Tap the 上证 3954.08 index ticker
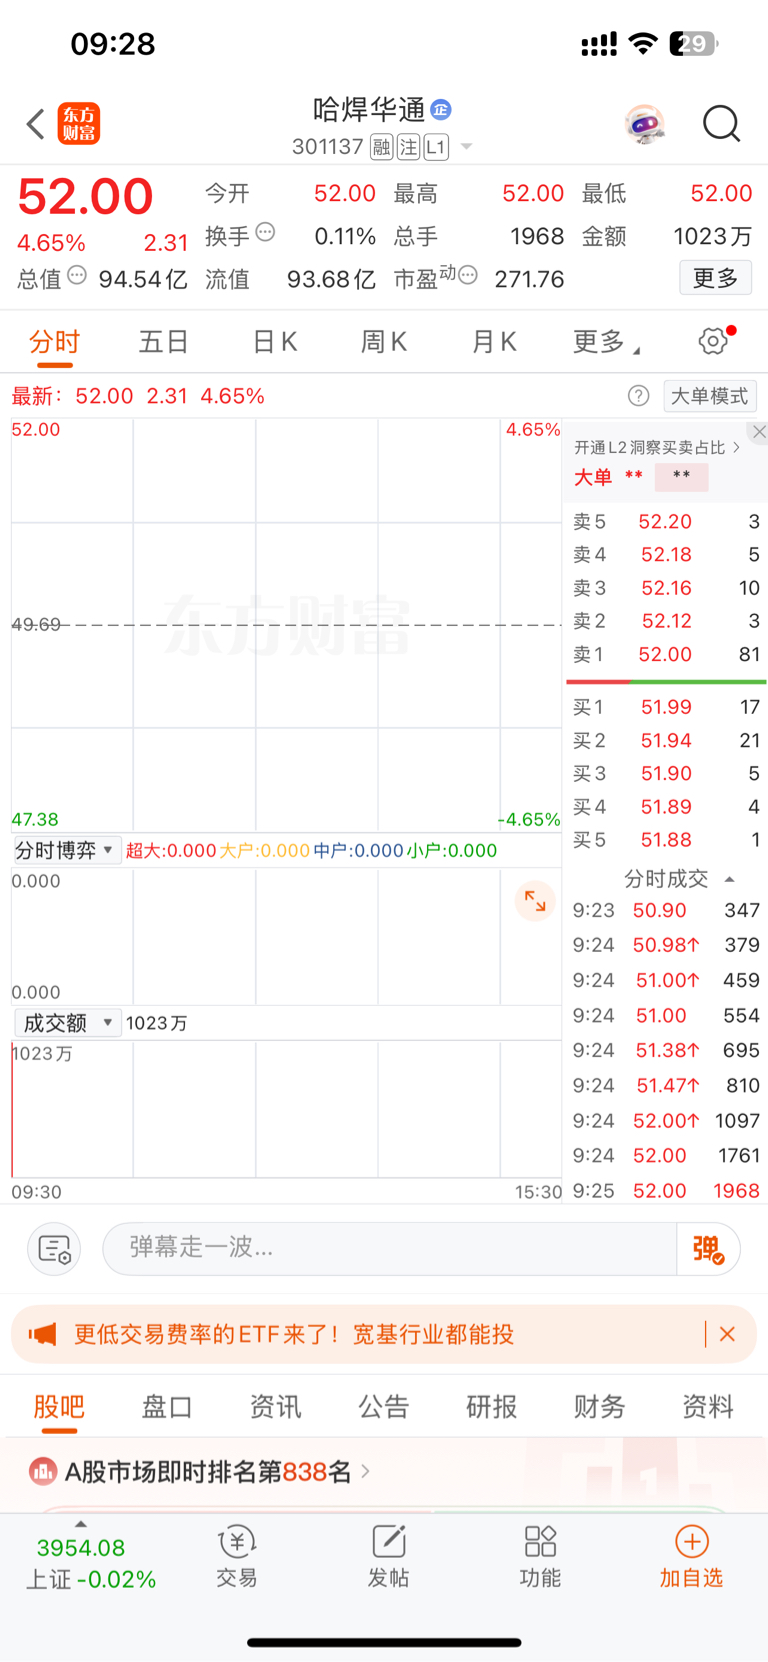This screenshot has height=1662, width=768. click(x=91, y=1563)
